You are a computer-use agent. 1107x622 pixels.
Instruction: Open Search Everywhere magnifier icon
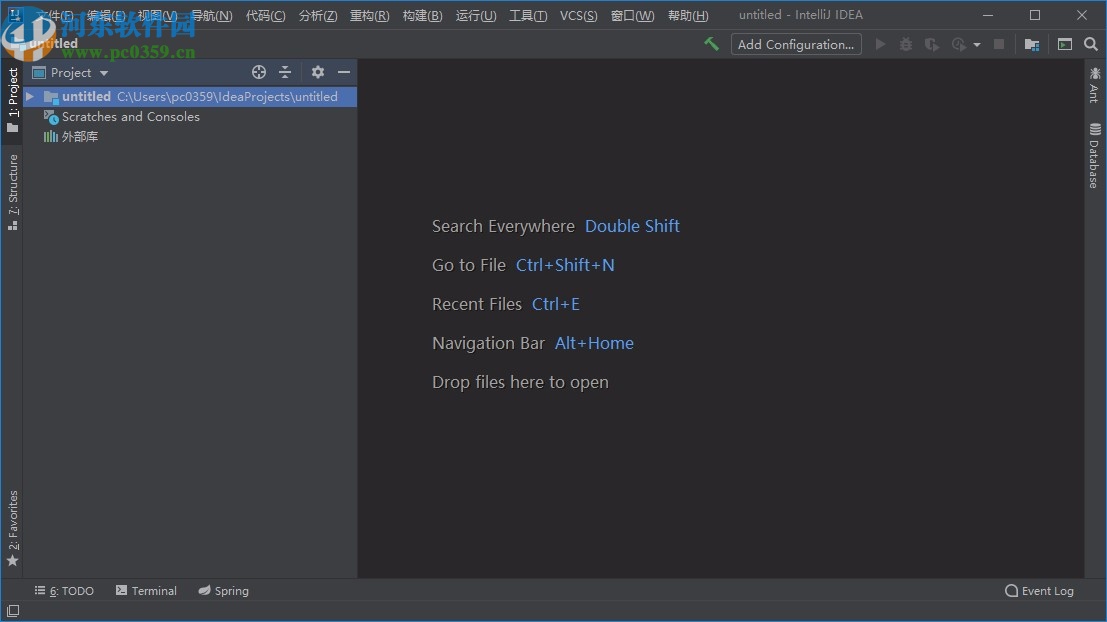[1091, 44]
